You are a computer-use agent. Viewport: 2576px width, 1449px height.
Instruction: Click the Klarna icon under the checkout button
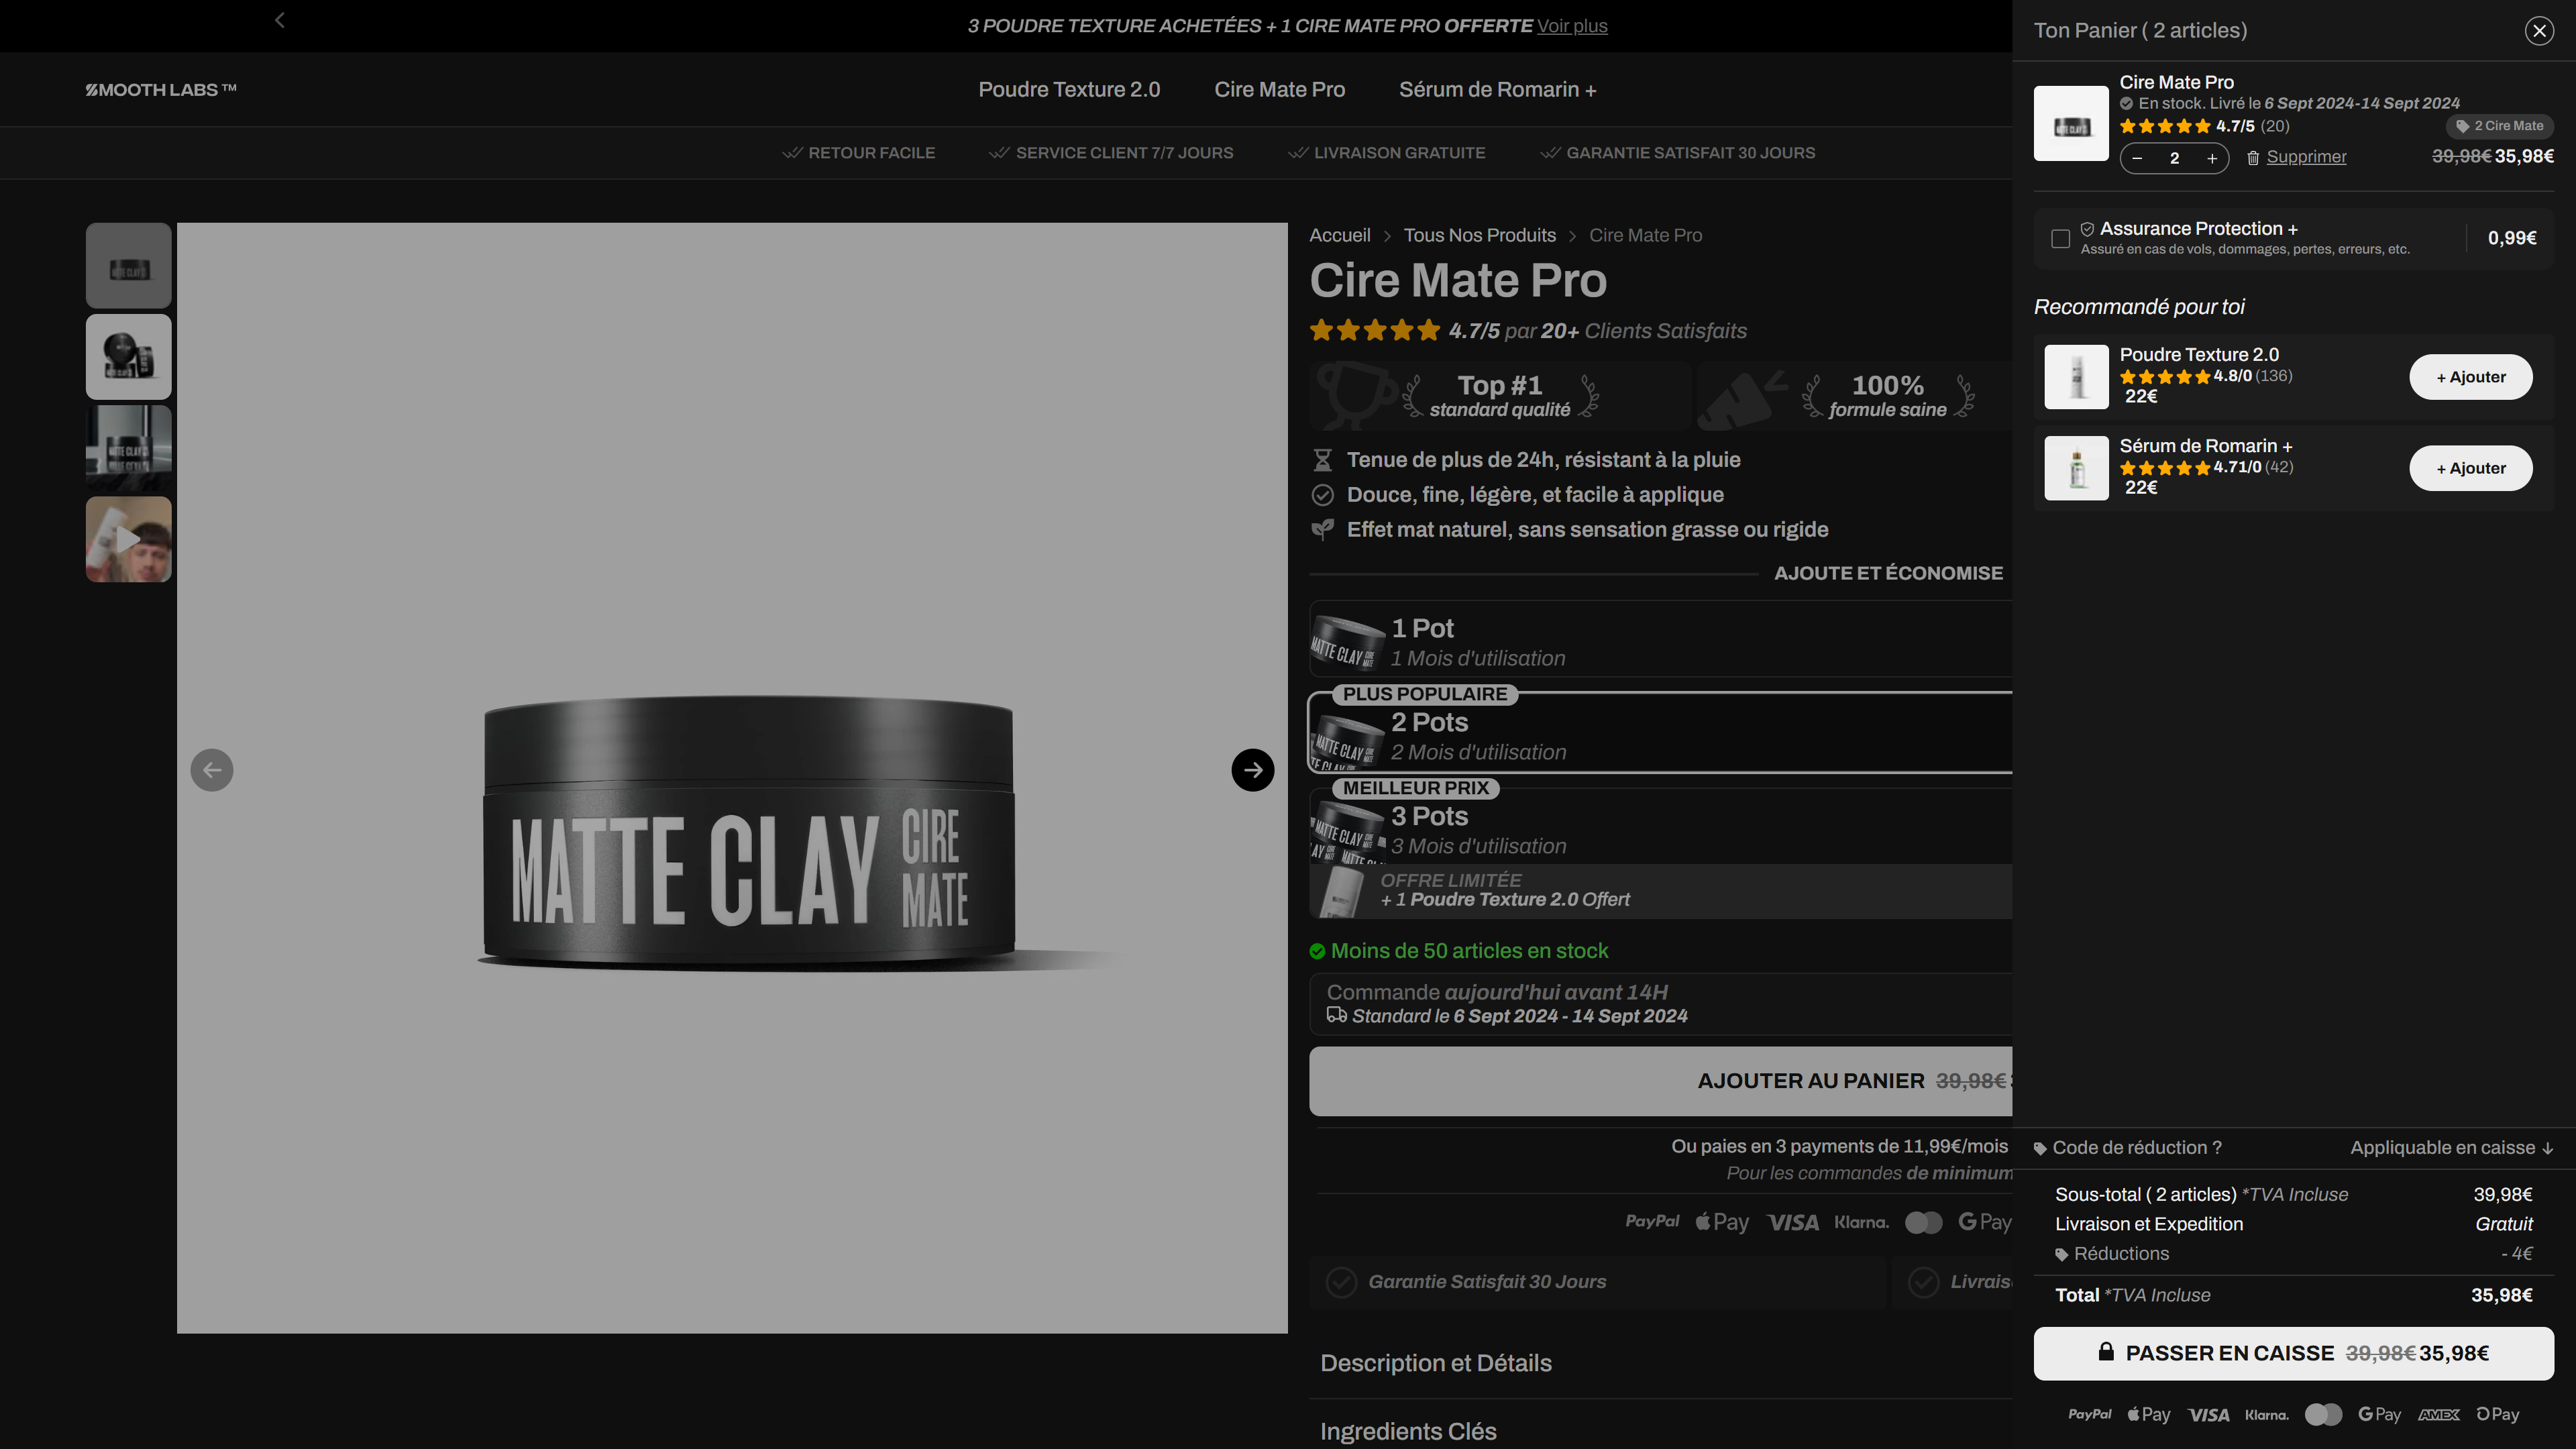(2266, 1415)
